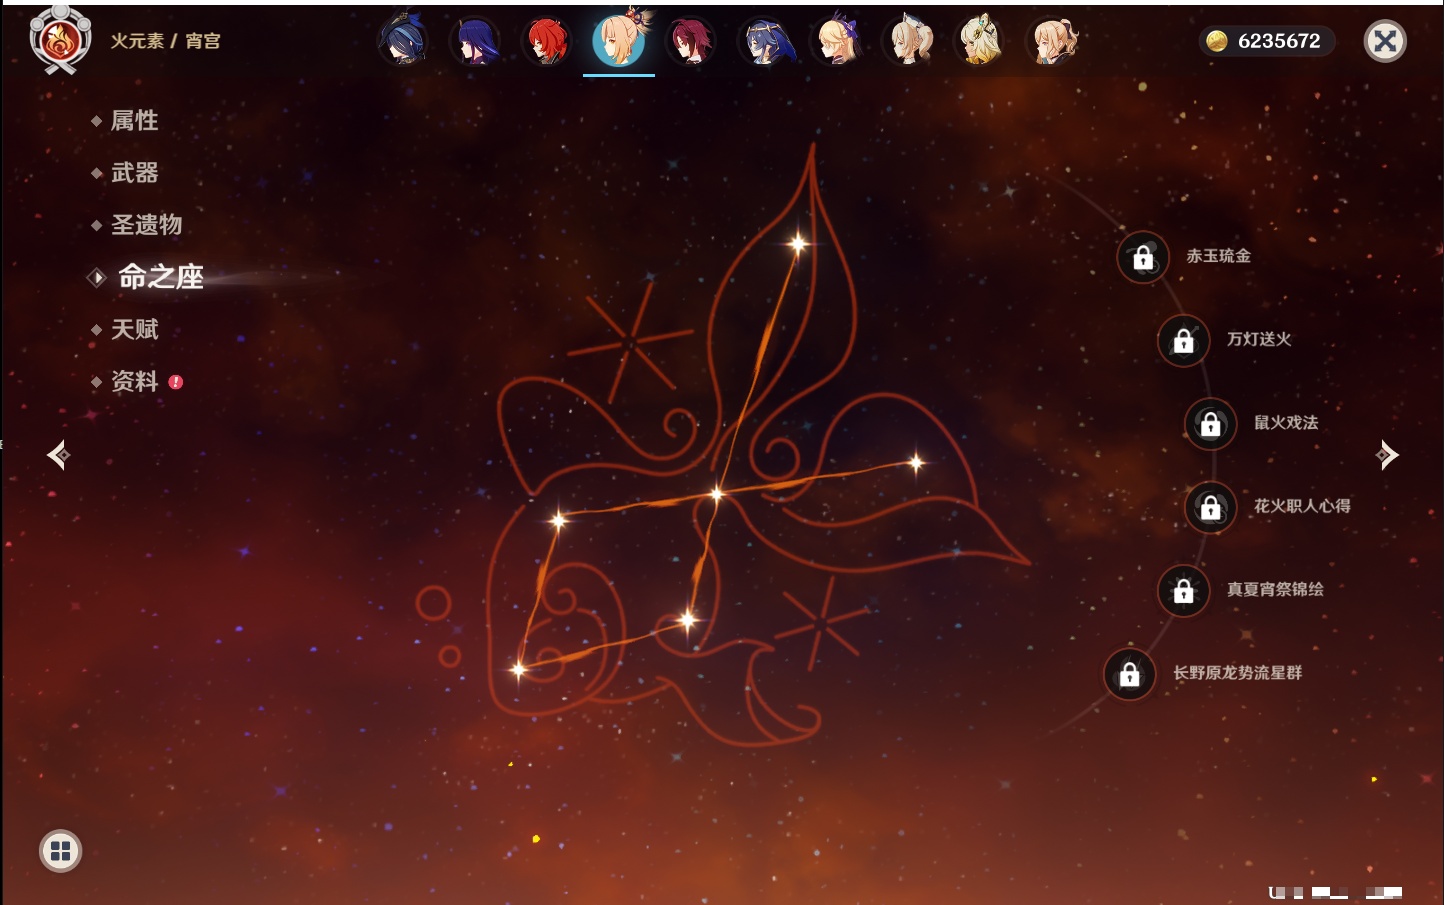1444x905 pixels.
Task: Go to next character with right arrow
Action: [1387, 455]
